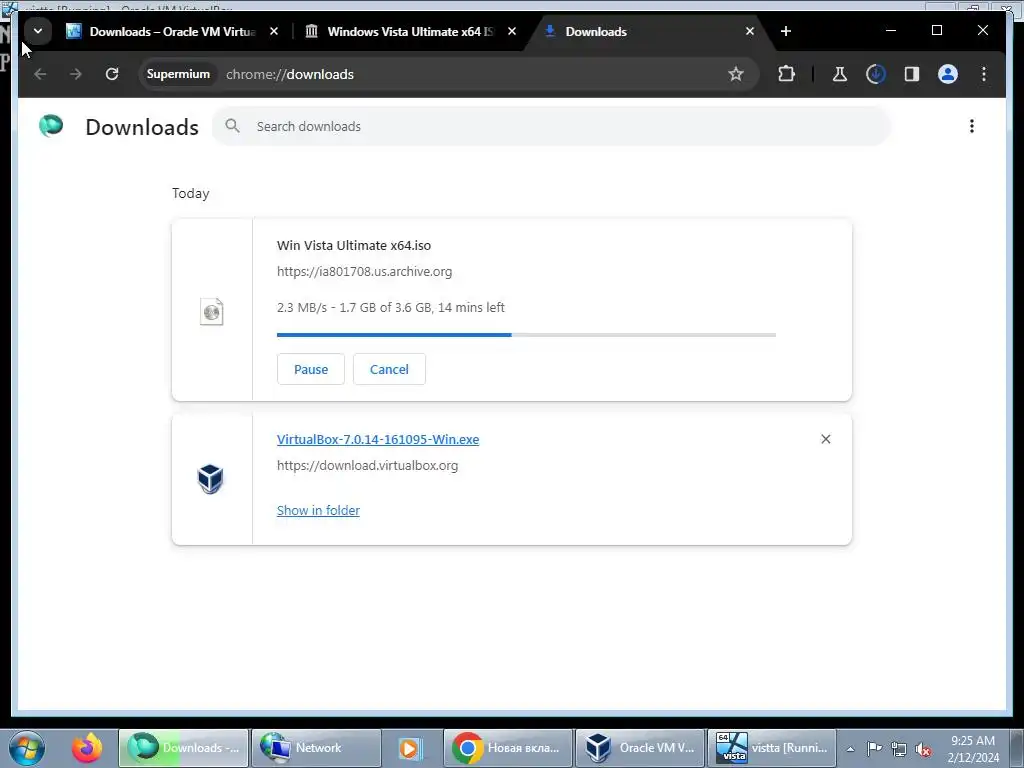This screenshot has height=768, width=1024.
Task: Show the VirtualBox installer in folder
Action: (318, 510)
